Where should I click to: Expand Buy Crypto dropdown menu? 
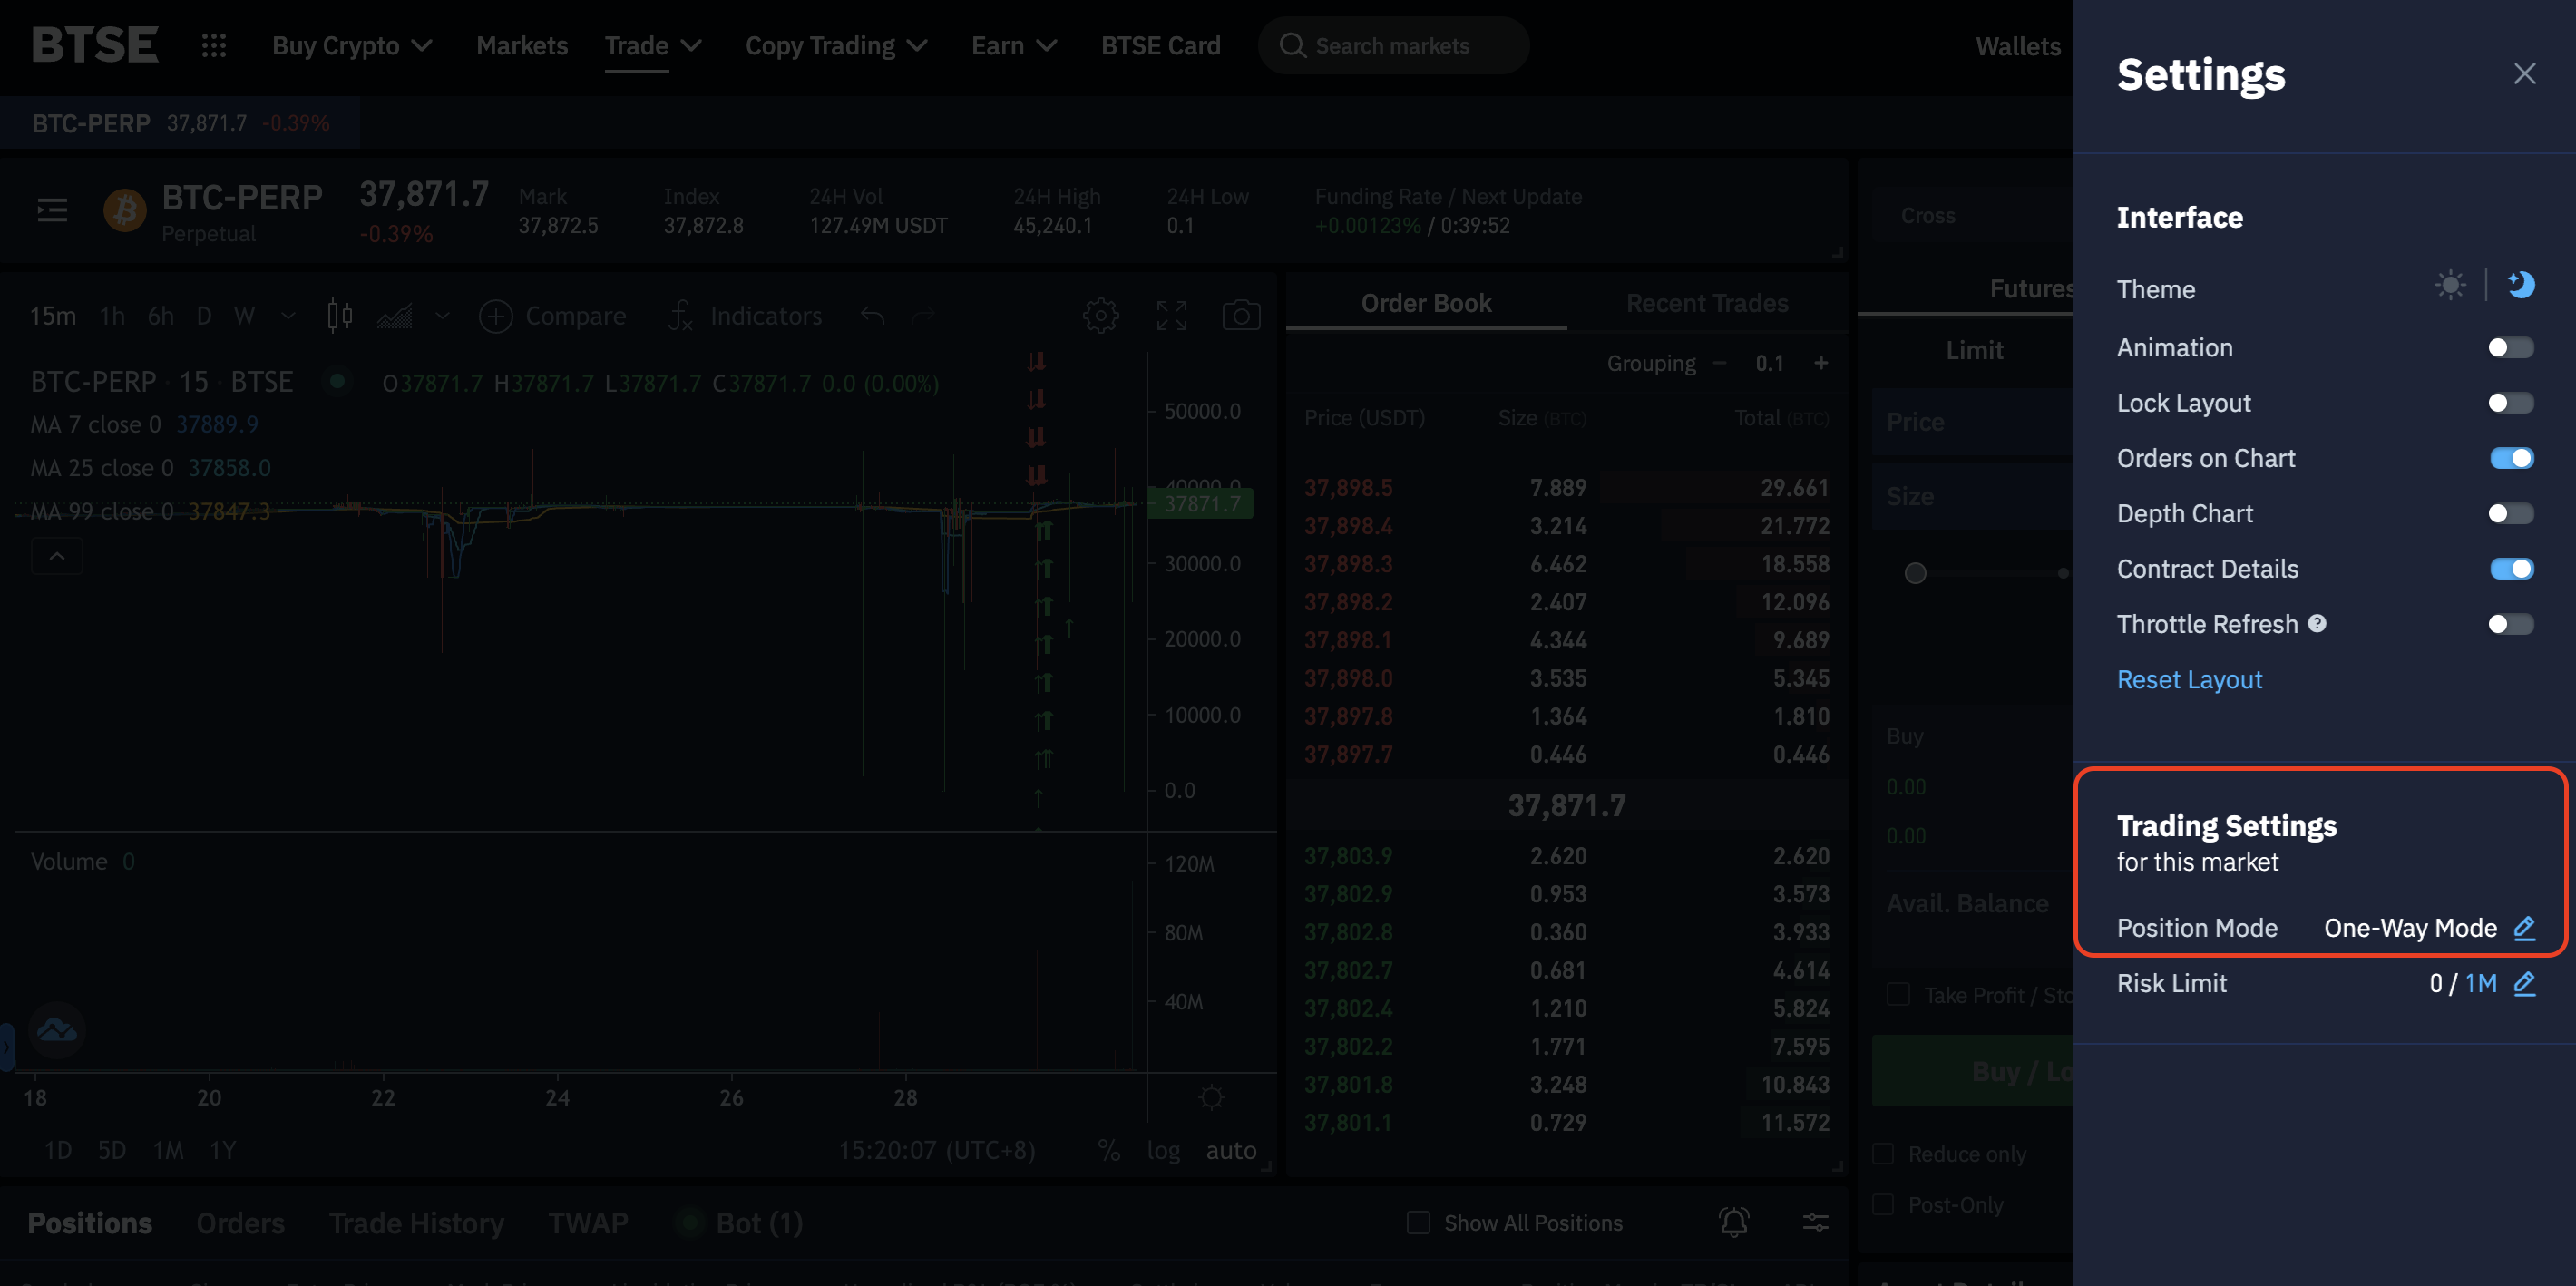click(351, 46)
